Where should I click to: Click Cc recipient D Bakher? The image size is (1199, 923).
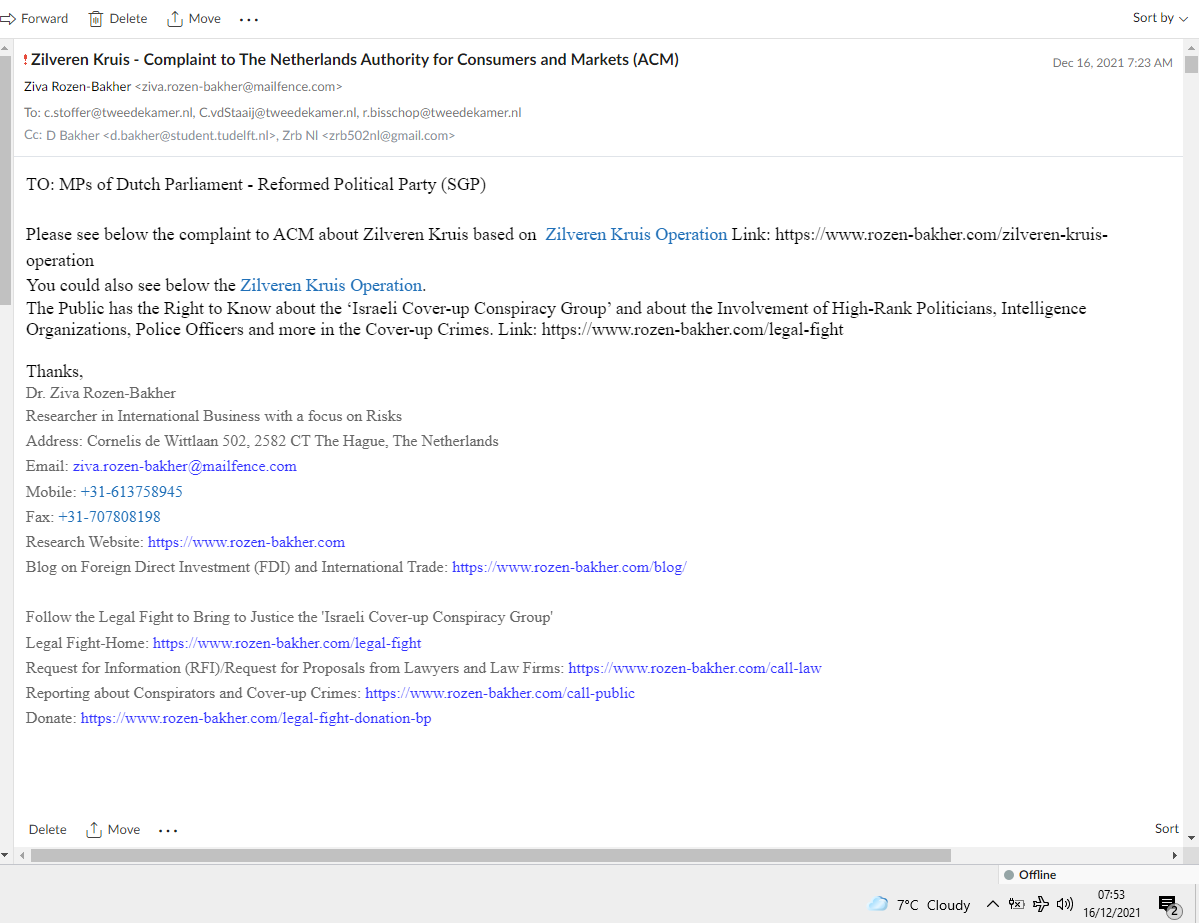tap(161, 135)
